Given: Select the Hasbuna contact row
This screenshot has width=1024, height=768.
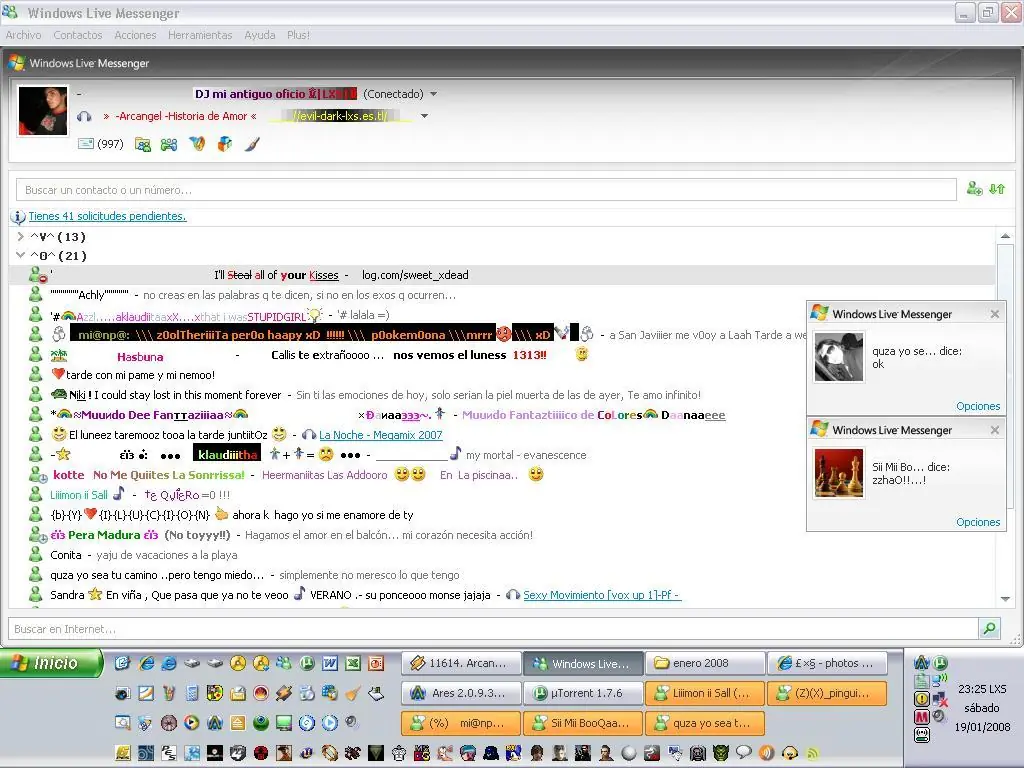Looking at the screenshot, I should (409, 355).
